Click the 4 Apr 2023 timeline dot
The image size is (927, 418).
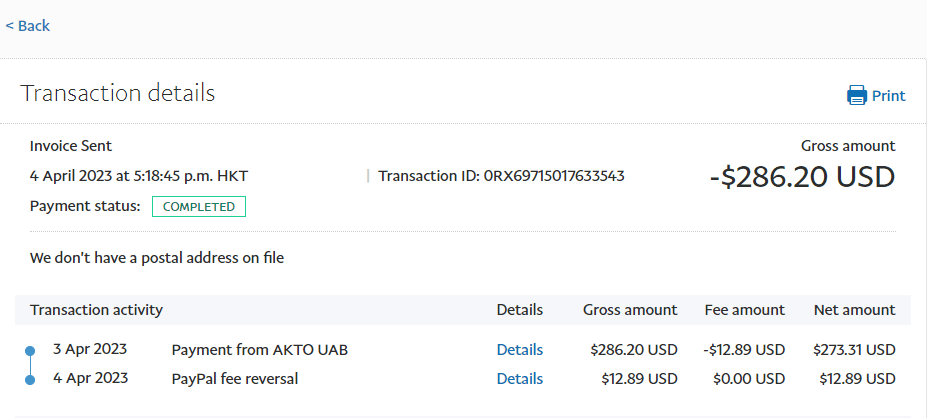pos(30,380)
